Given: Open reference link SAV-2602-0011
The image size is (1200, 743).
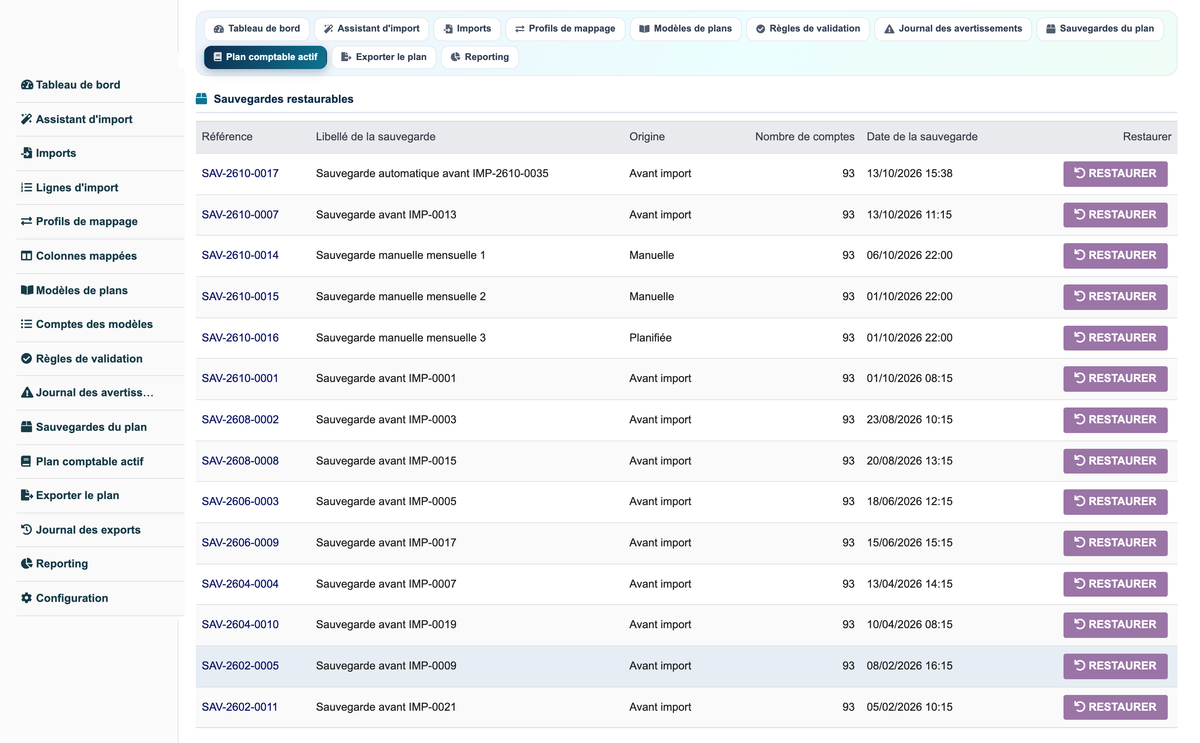Looking at the screenshot, I should (x=240, y=707).
